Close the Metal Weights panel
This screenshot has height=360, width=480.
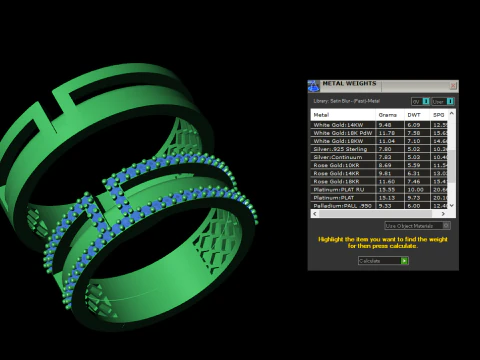(453, 86)
